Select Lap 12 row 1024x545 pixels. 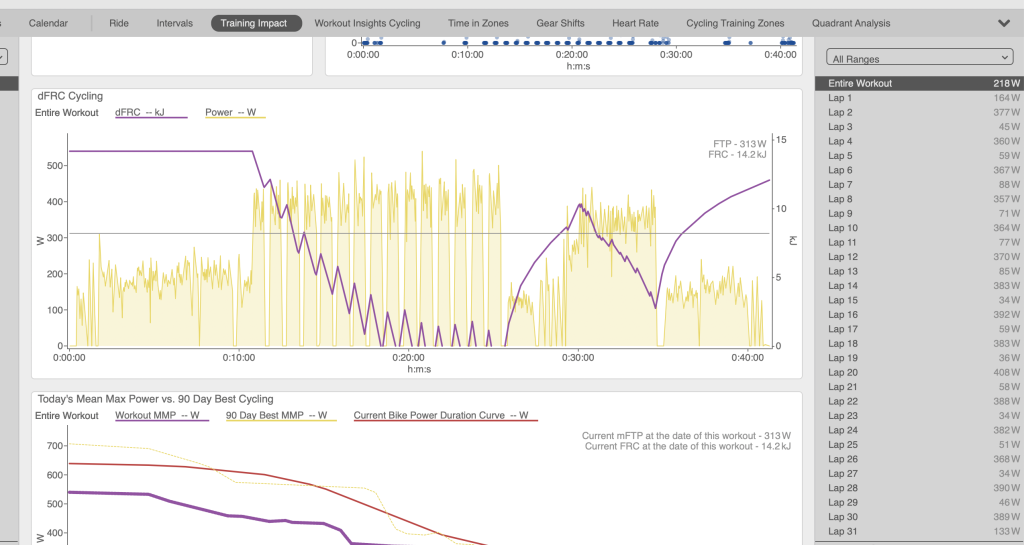pos(920,257)
